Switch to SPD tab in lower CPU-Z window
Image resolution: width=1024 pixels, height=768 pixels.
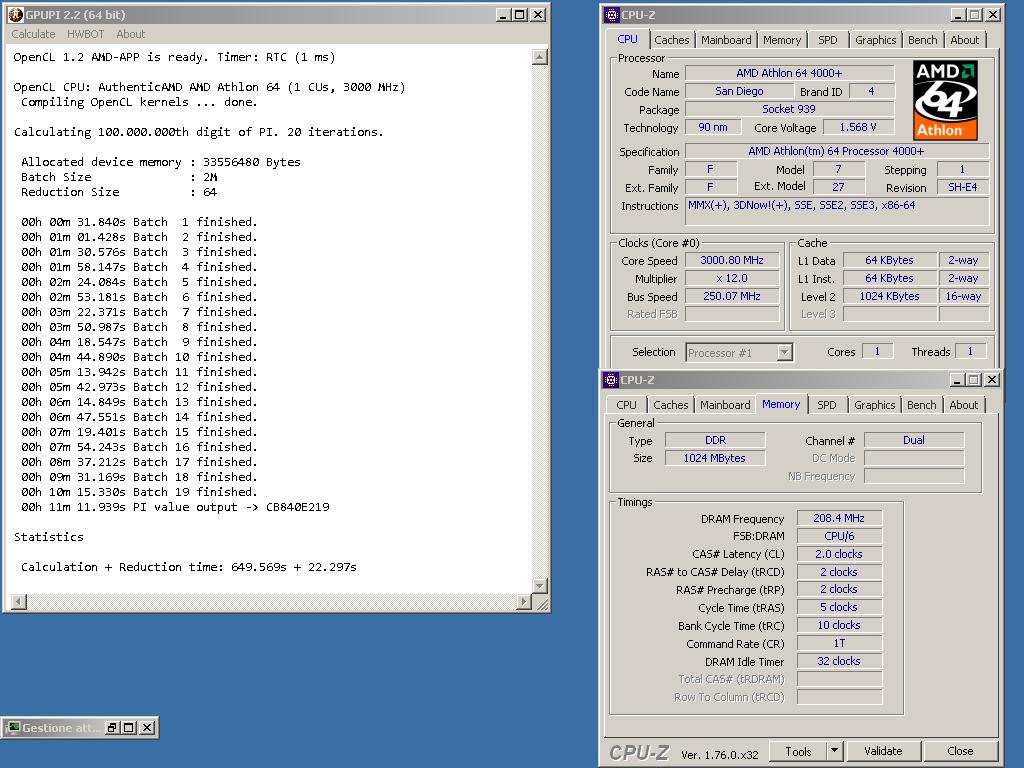tap(827, 405)
